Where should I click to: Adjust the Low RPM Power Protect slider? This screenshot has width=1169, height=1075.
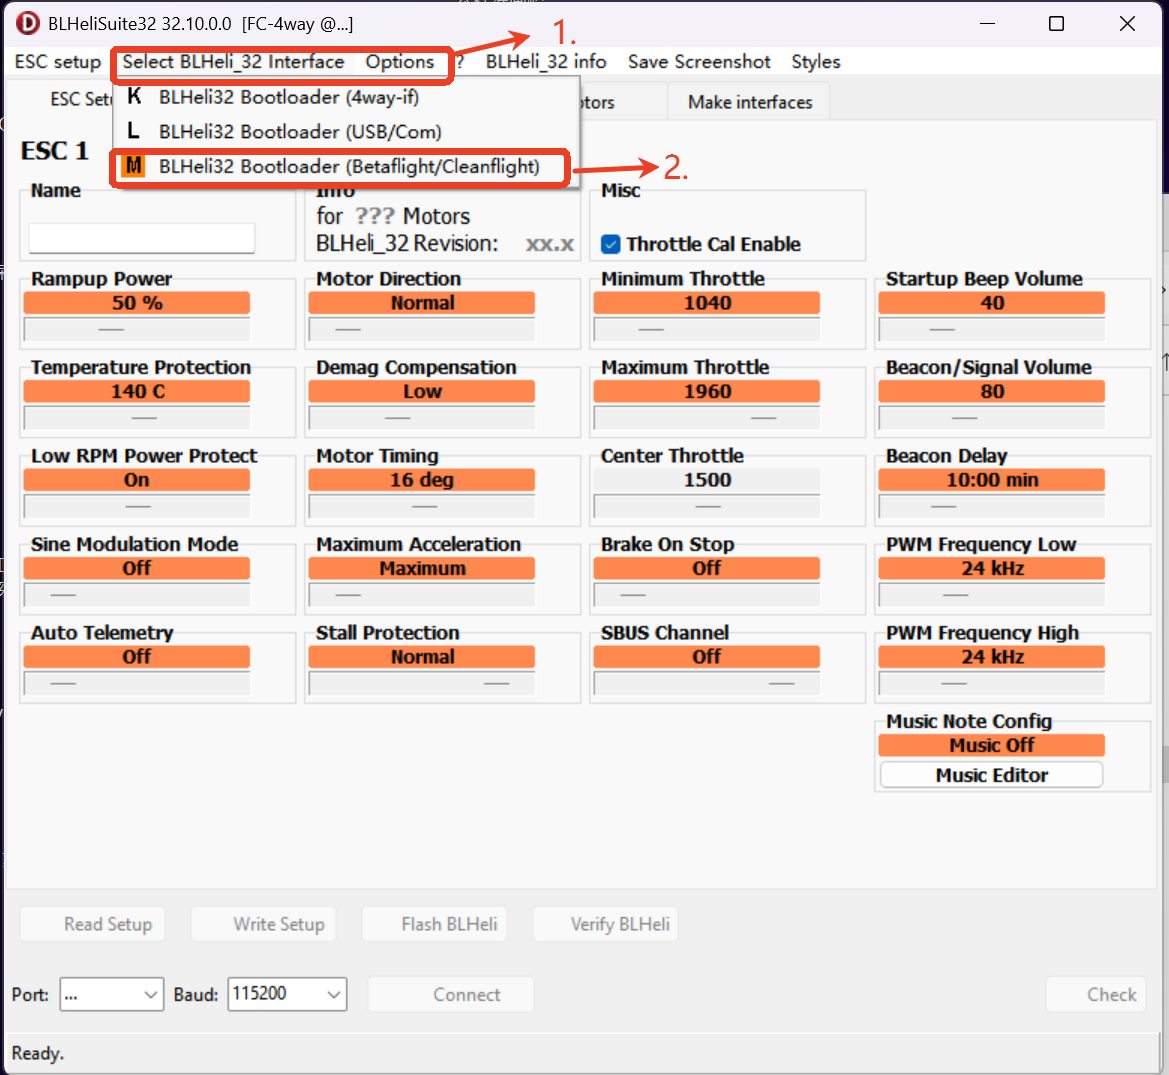click(x=136, y=506)
